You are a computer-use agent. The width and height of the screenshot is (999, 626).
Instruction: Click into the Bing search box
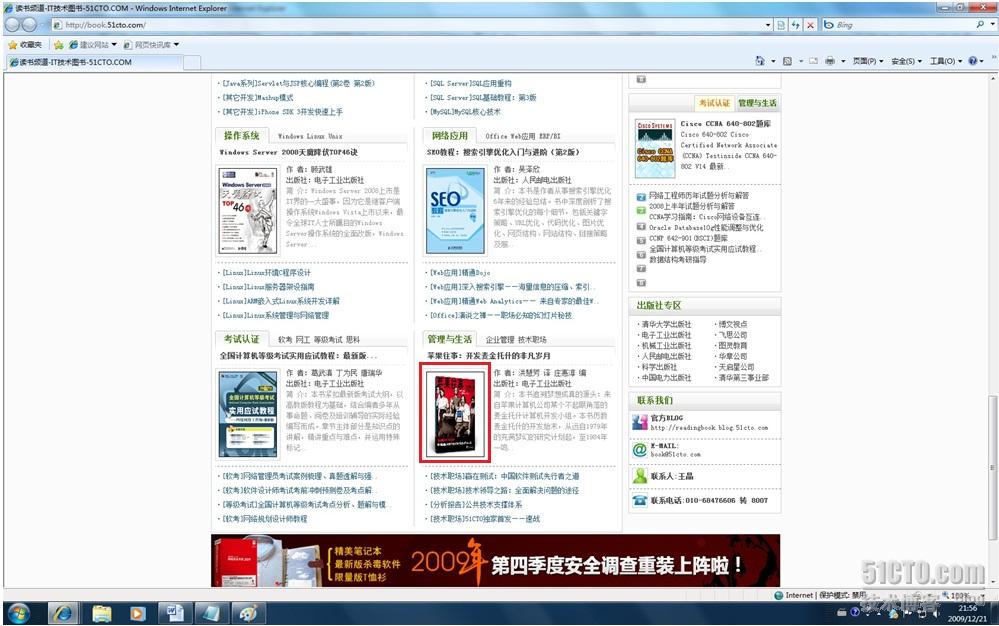[898, 24]
